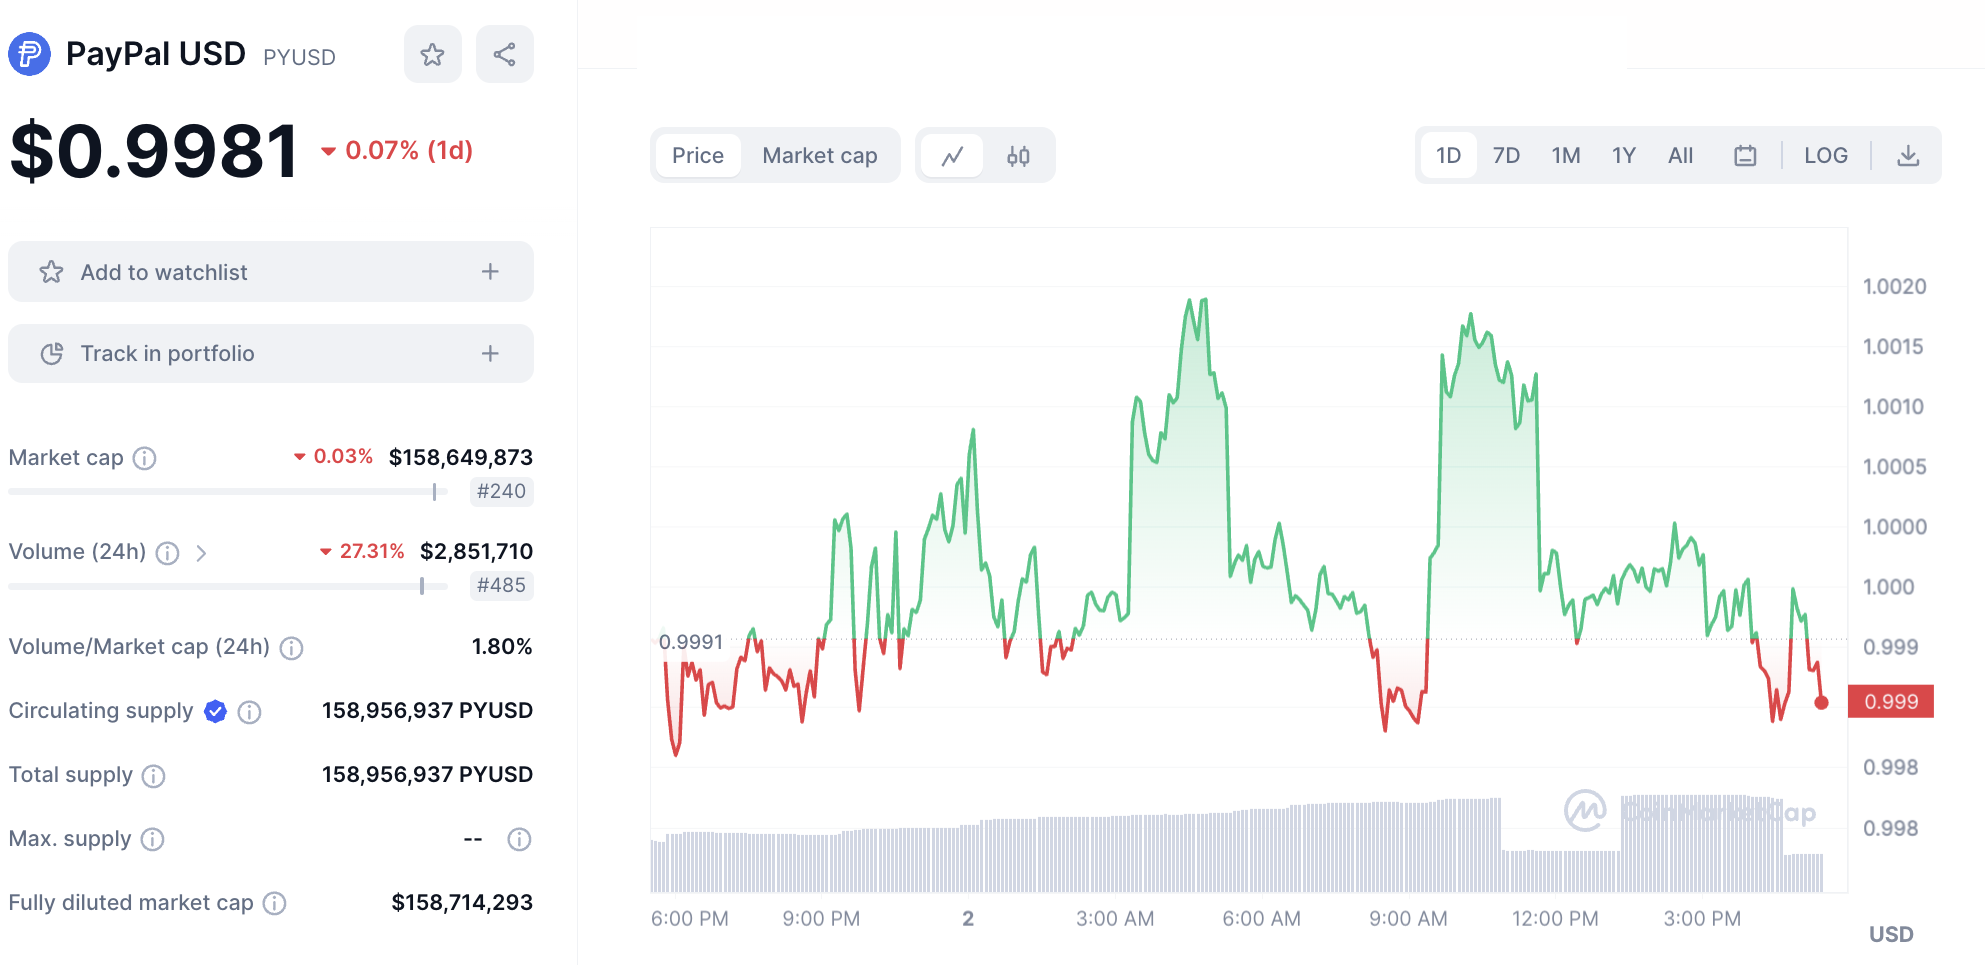Click info icon beside Max. supply value
Image resolution: width=1985 pixels, height=965 pixels.
tap(519, 839)
